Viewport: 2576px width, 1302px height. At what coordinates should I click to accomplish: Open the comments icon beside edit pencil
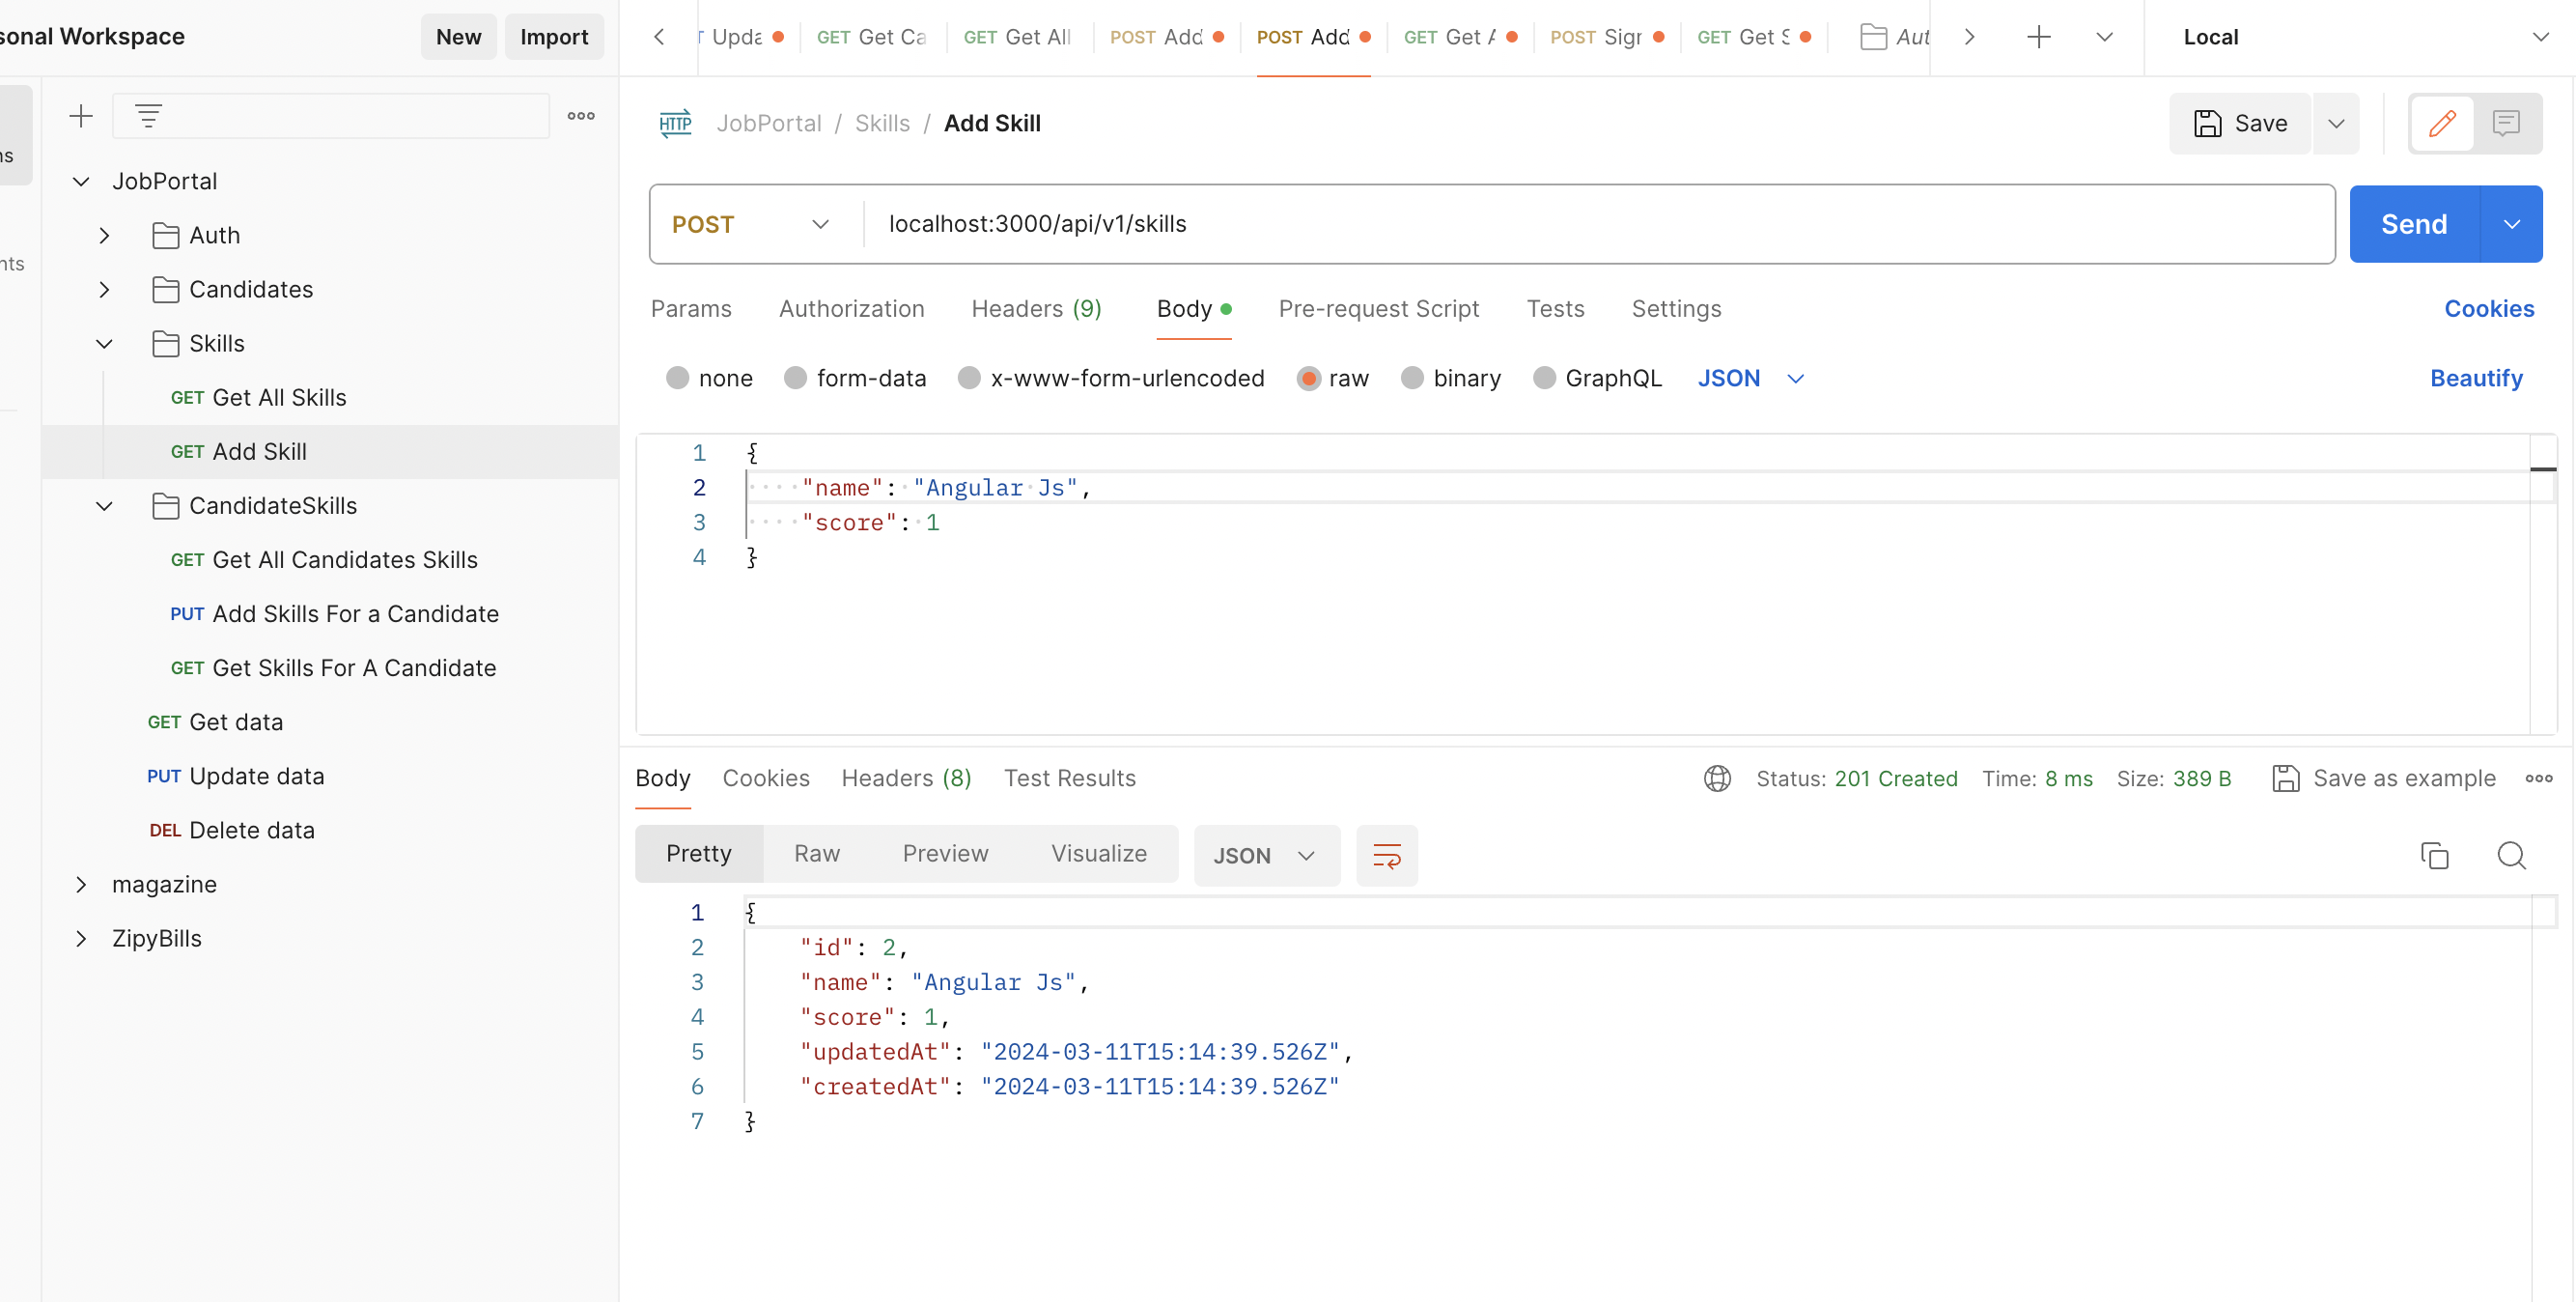[x=2505, y=123]
